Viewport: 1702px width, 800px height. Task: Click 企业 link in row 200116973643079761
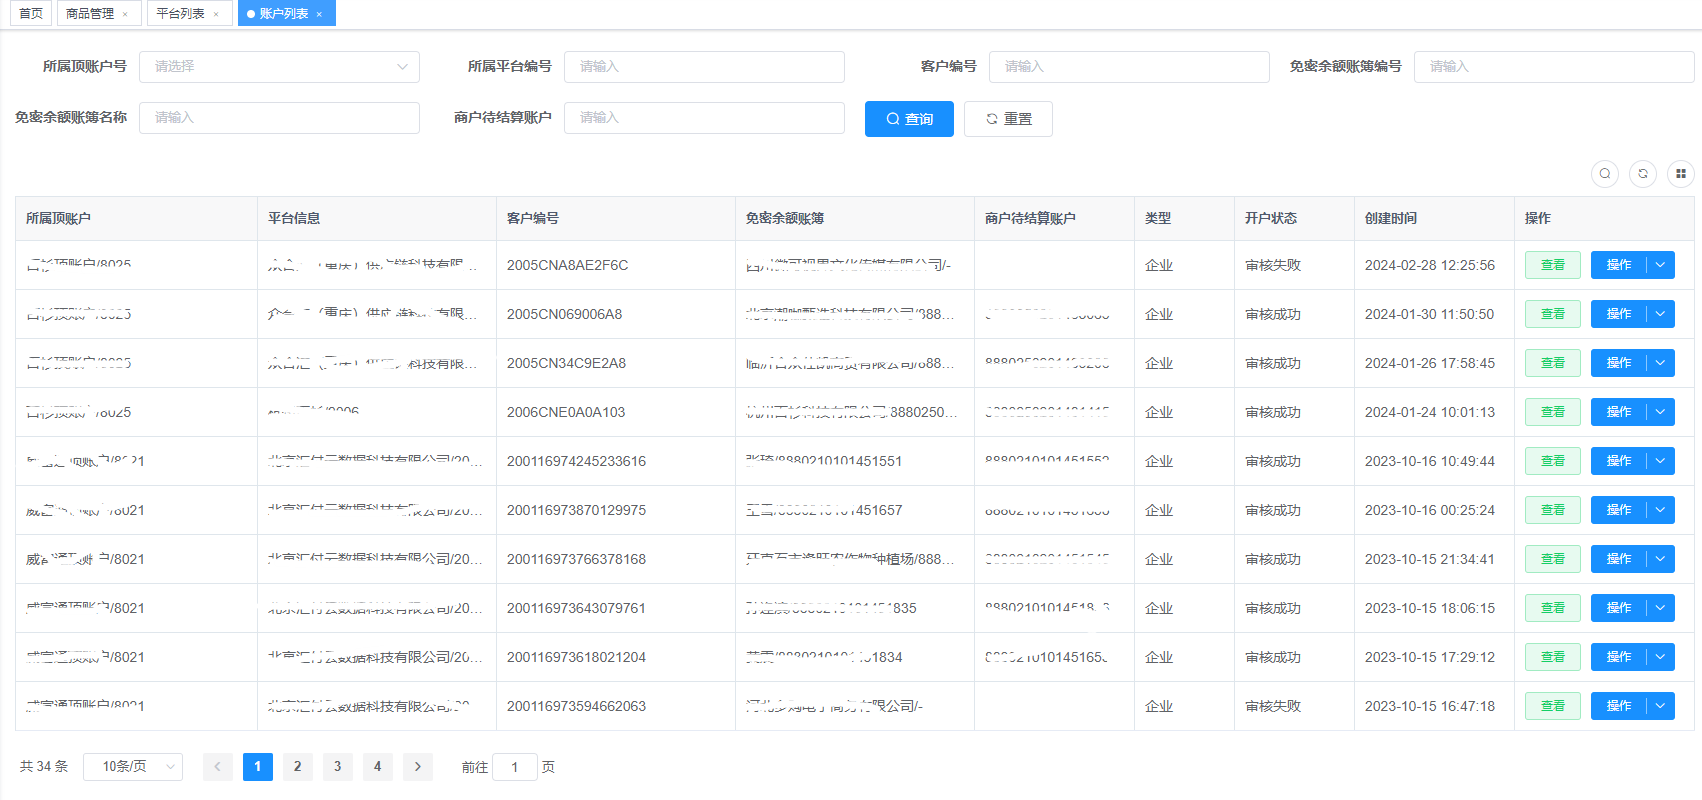coord(1159,608)
